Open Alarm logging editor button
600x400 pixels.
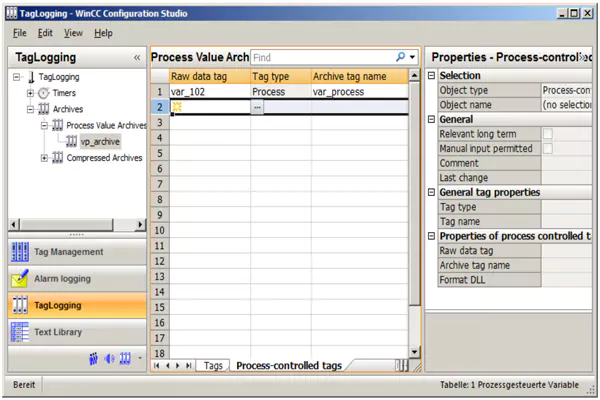(77, 279)
